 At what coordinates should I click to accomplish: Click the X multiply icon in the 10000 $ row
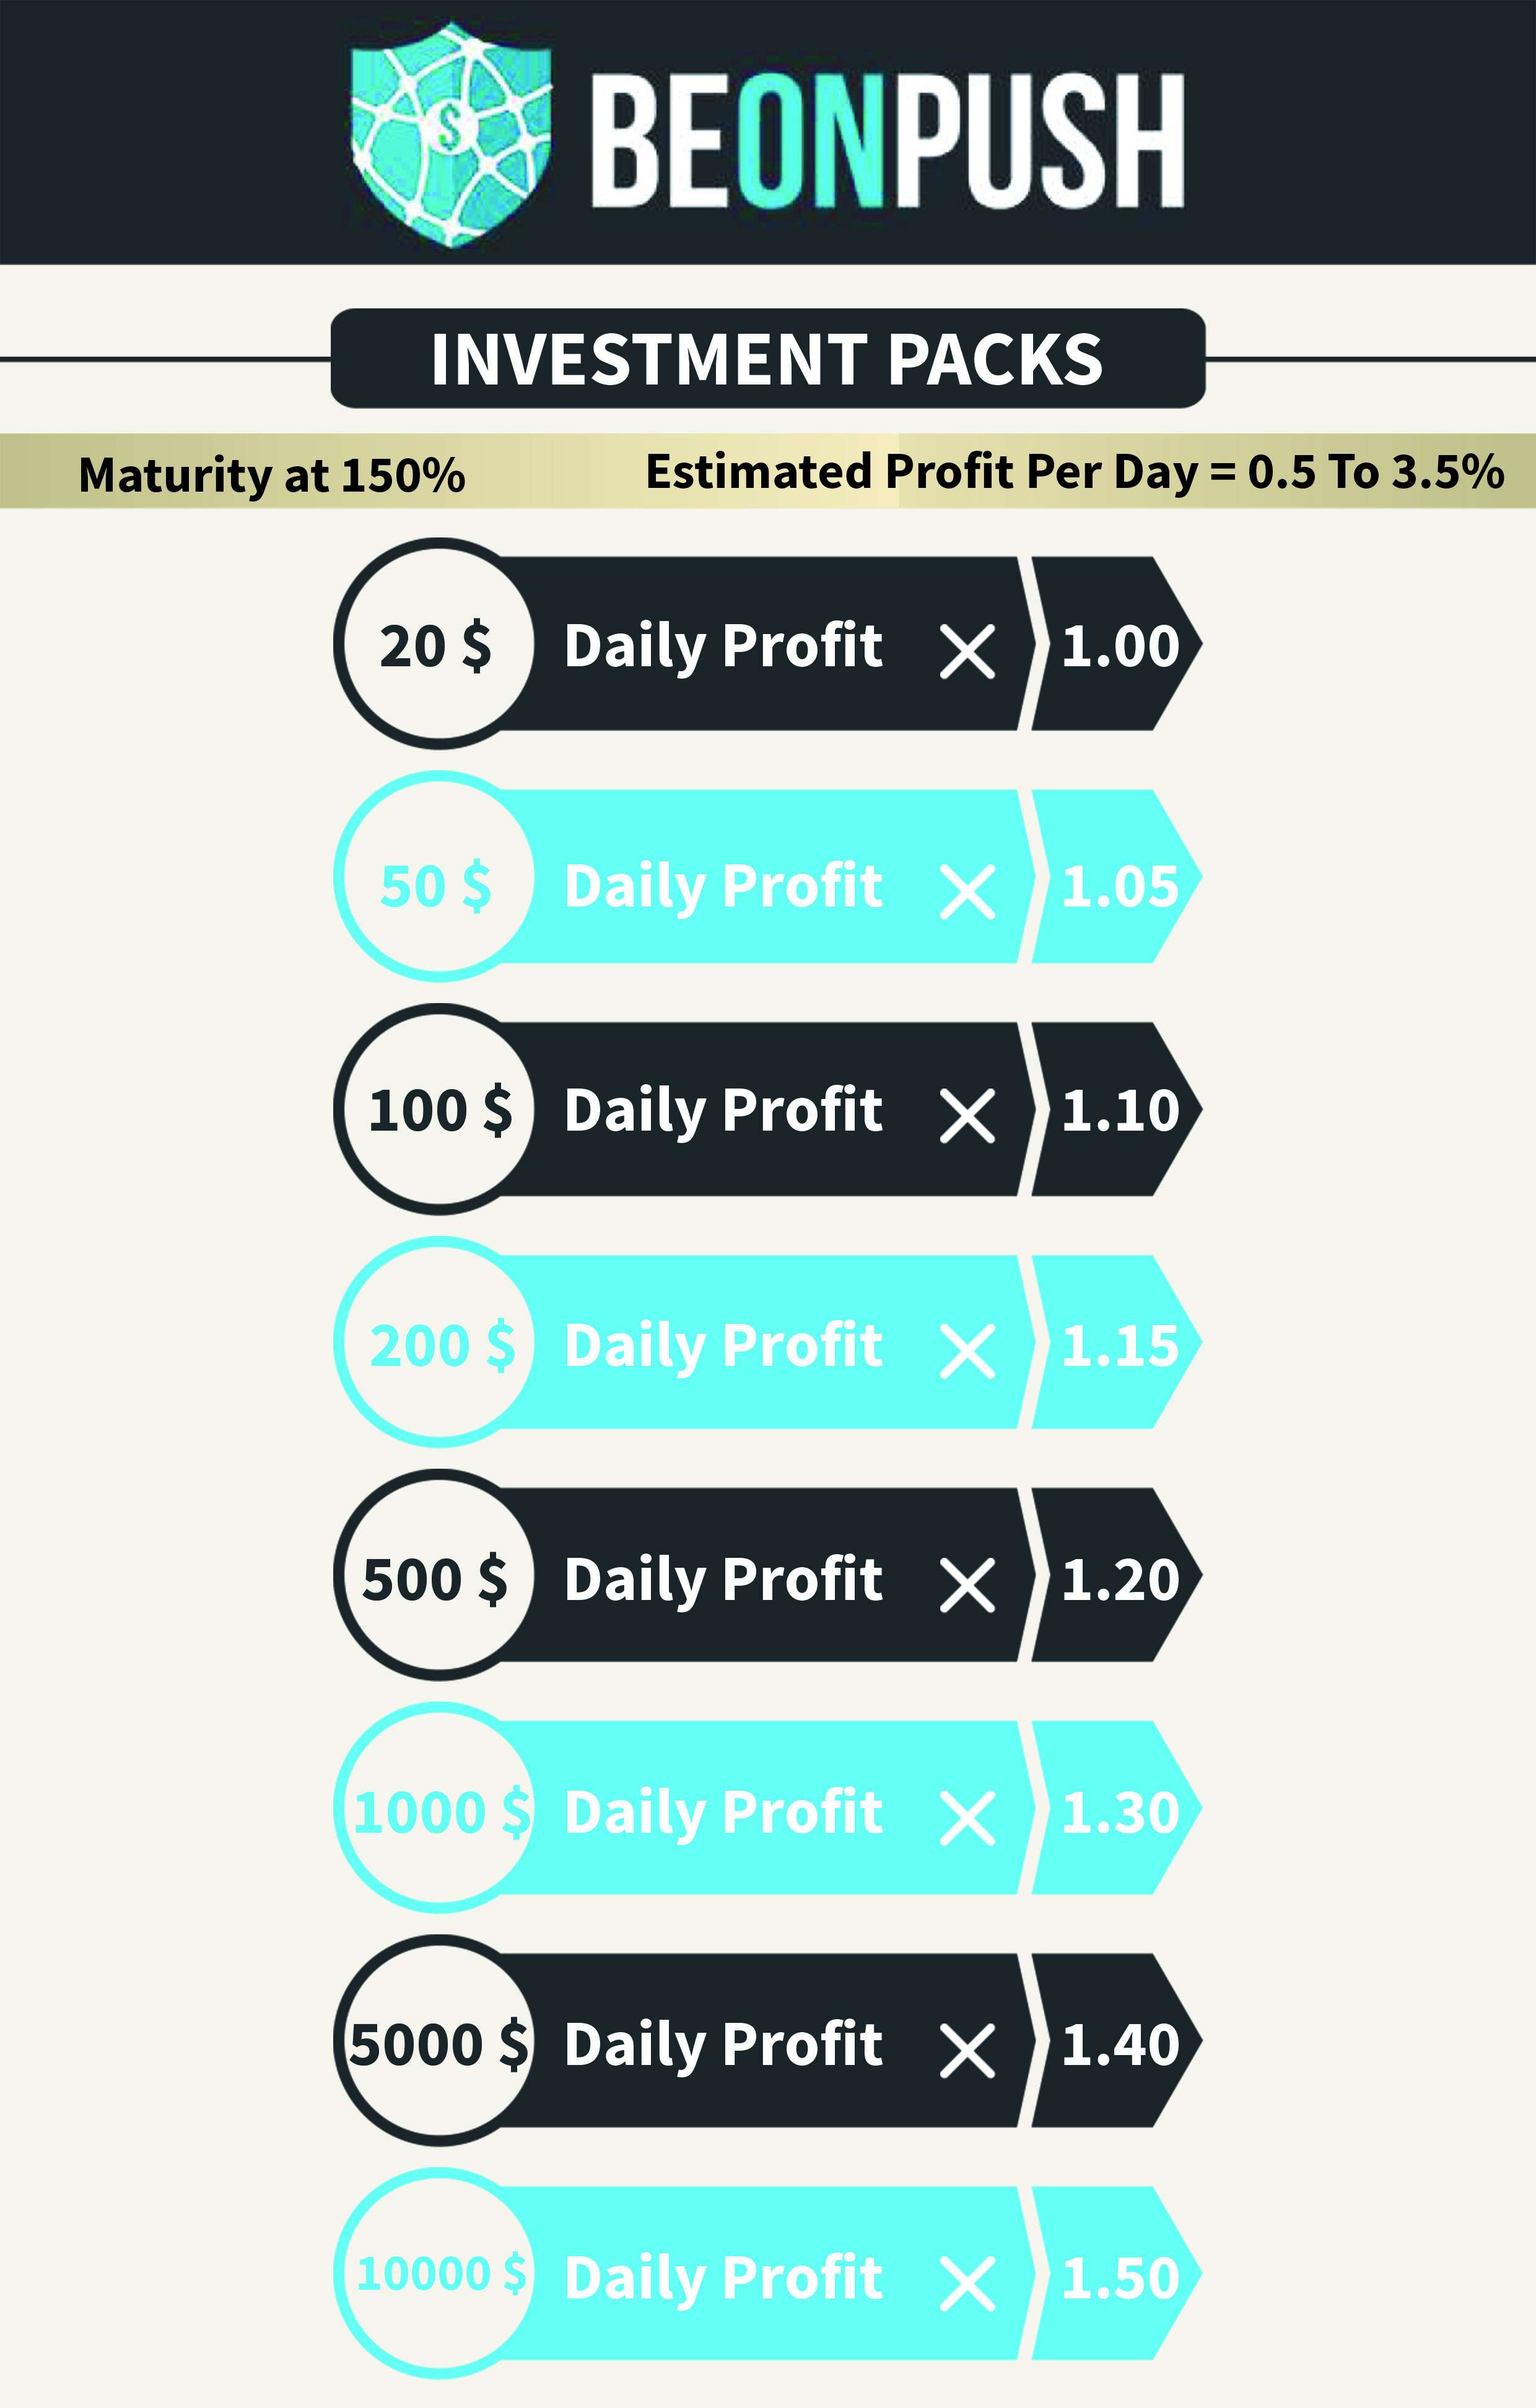[967, 2284]
